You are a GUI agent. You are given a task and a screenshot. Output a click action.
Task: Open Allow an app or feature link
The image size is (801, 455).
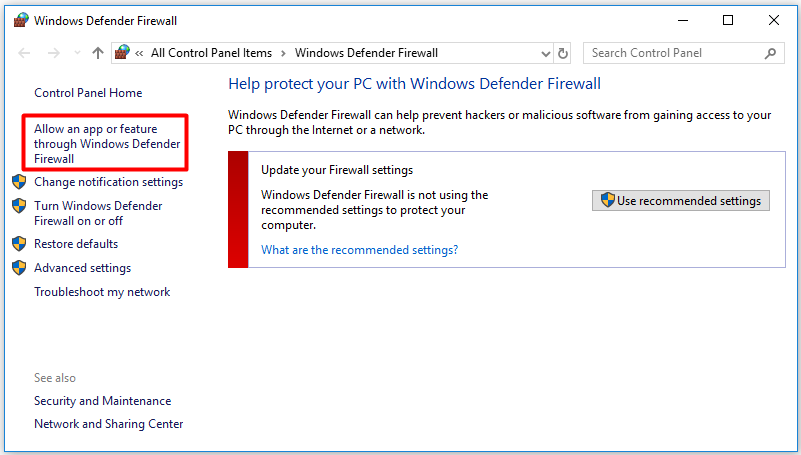[107, 144]
